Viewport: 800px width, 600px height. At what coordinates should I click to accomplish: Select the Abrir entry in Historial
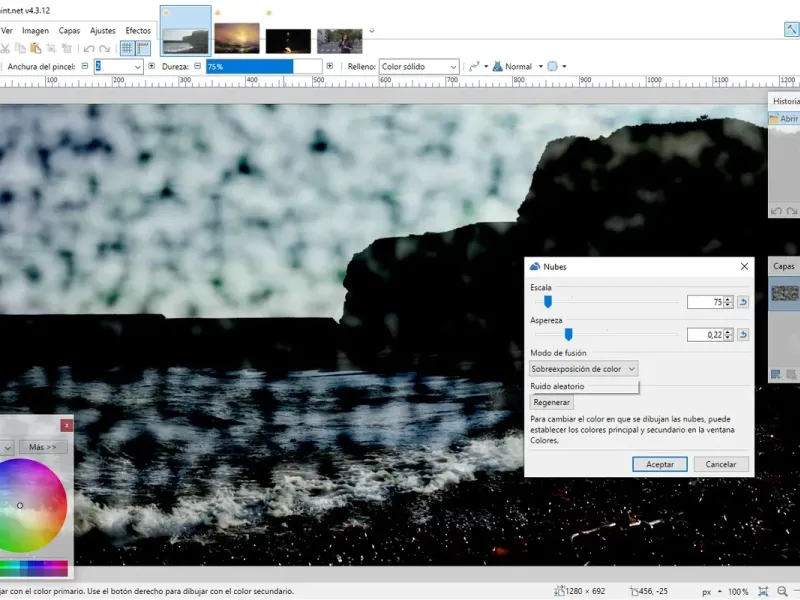click(x=784, y=118)
